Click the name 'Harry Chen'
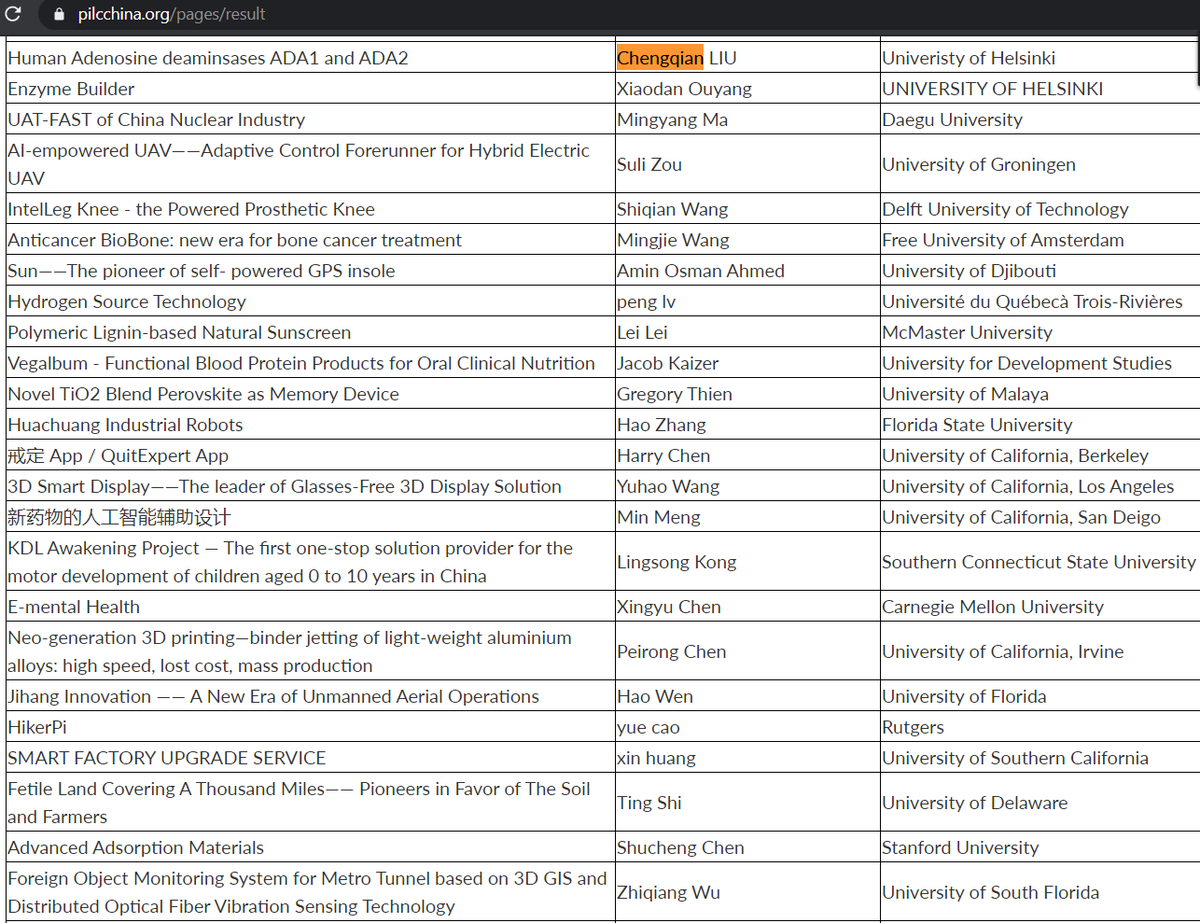This screenshot has width=1200, height=923. [x=663, y=456]
